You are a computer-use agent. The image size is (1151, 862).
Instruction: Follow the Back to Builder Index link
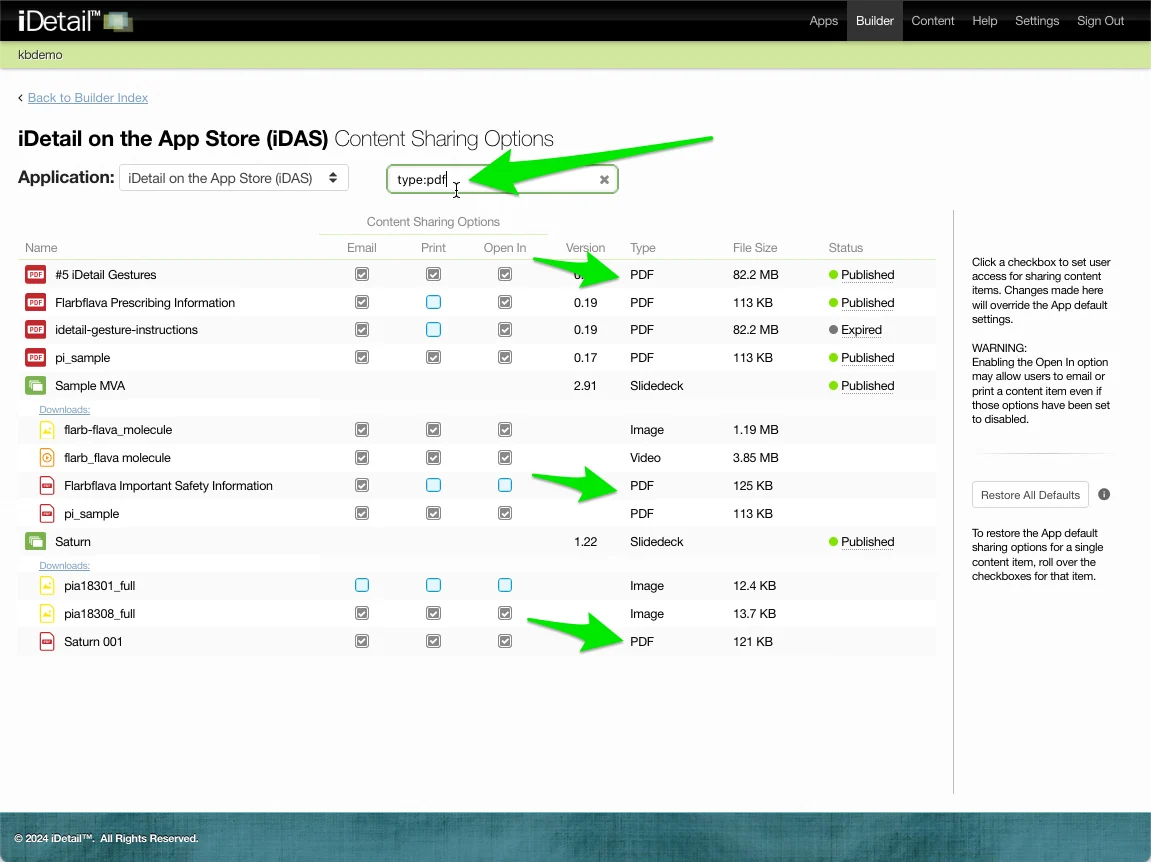[x=88, y=98]
